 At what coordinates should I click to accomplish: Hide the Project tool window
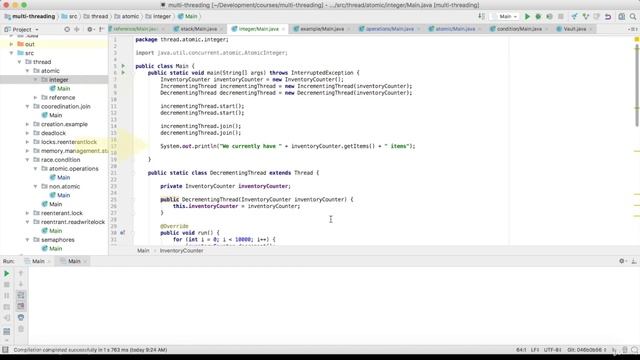click(101, 29)
